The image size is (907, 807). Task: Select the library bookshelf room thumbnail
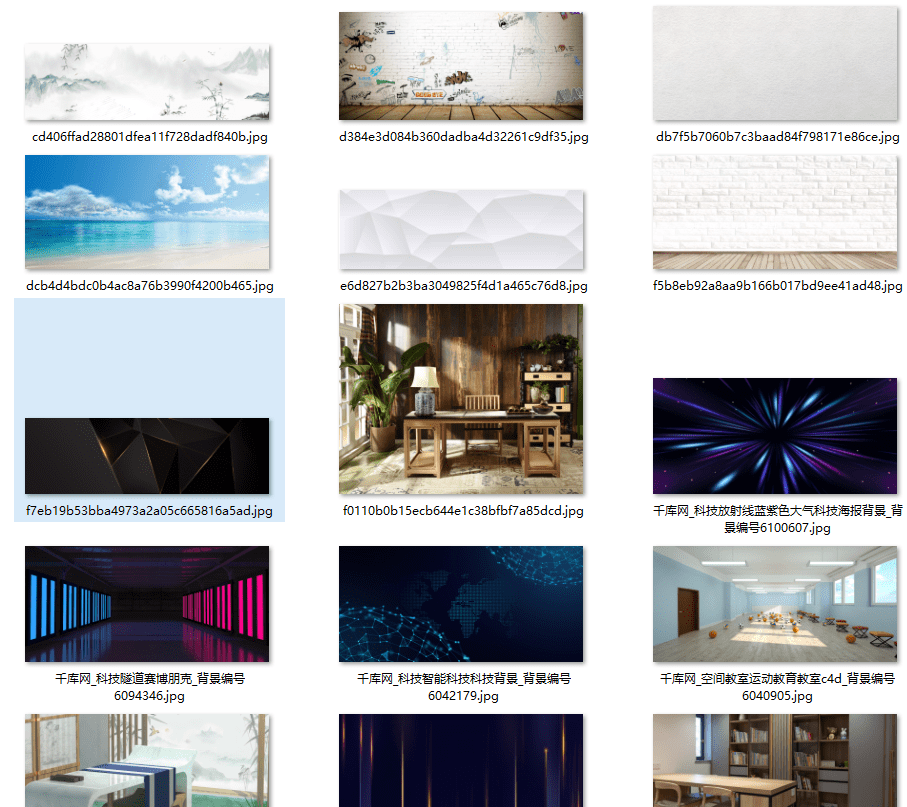(775, 760)
